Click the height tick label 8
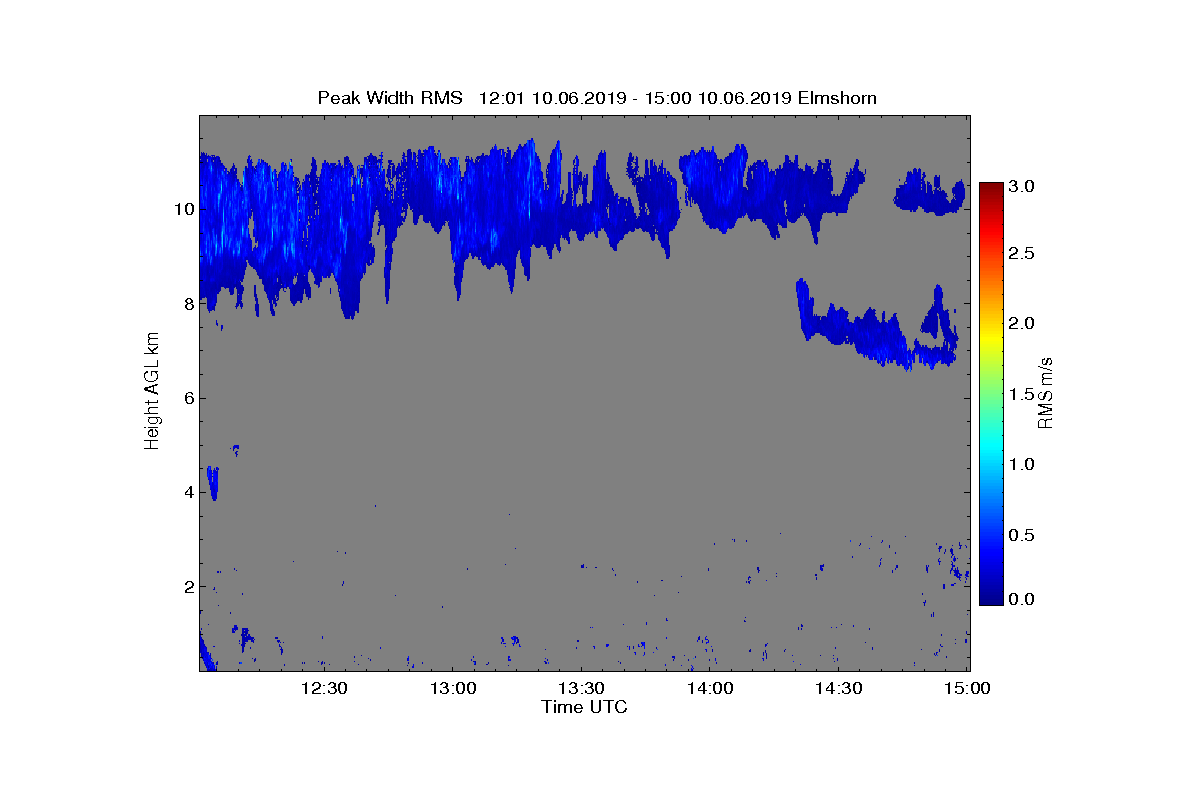The height and width of the screenshot is (800, 1200). (x=187, y=303)
